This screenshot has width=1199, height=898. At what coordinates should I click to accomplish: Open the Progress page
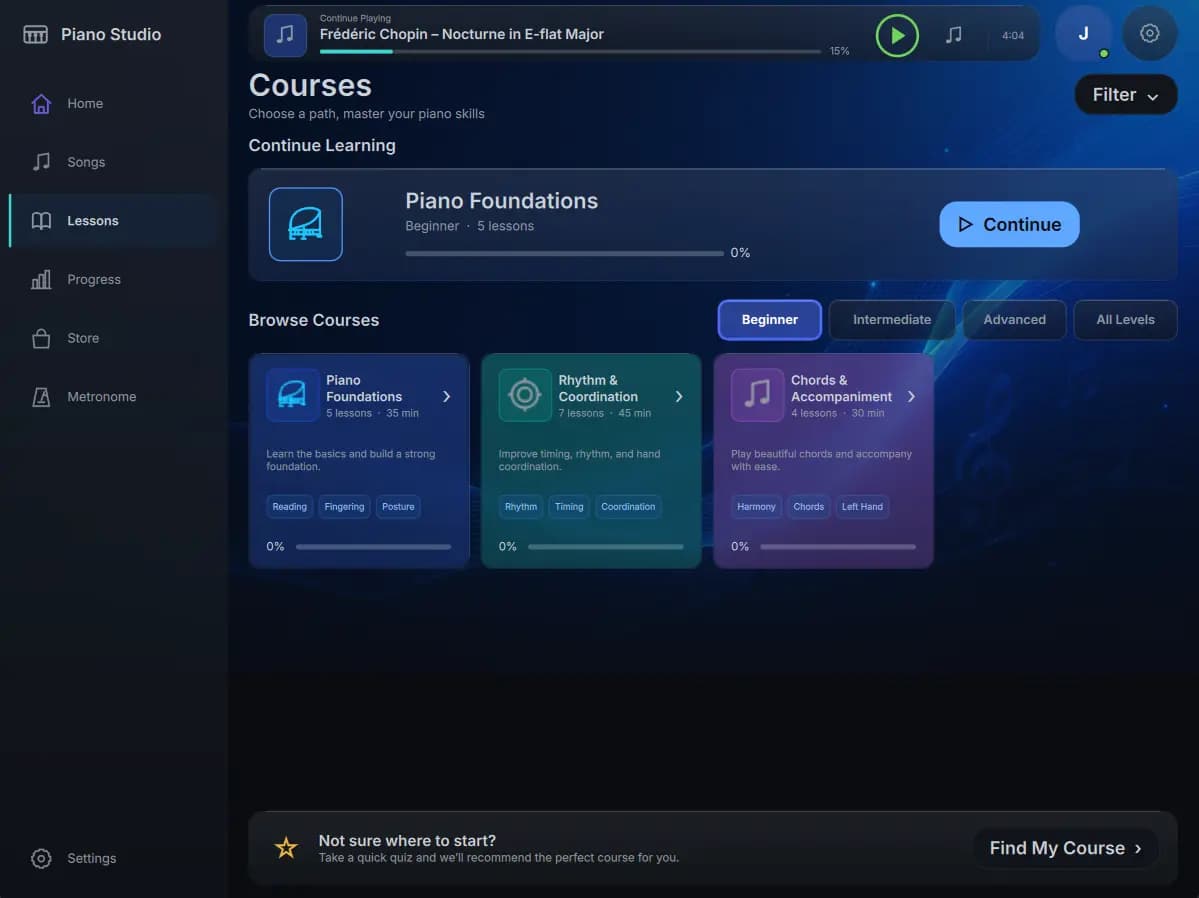[115, 279]
